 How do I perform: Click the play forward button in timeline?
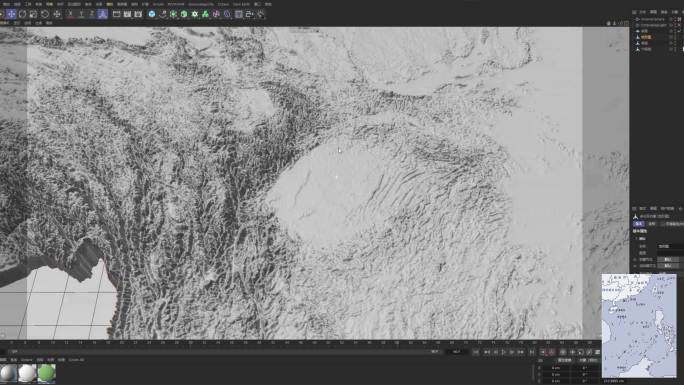503,352
